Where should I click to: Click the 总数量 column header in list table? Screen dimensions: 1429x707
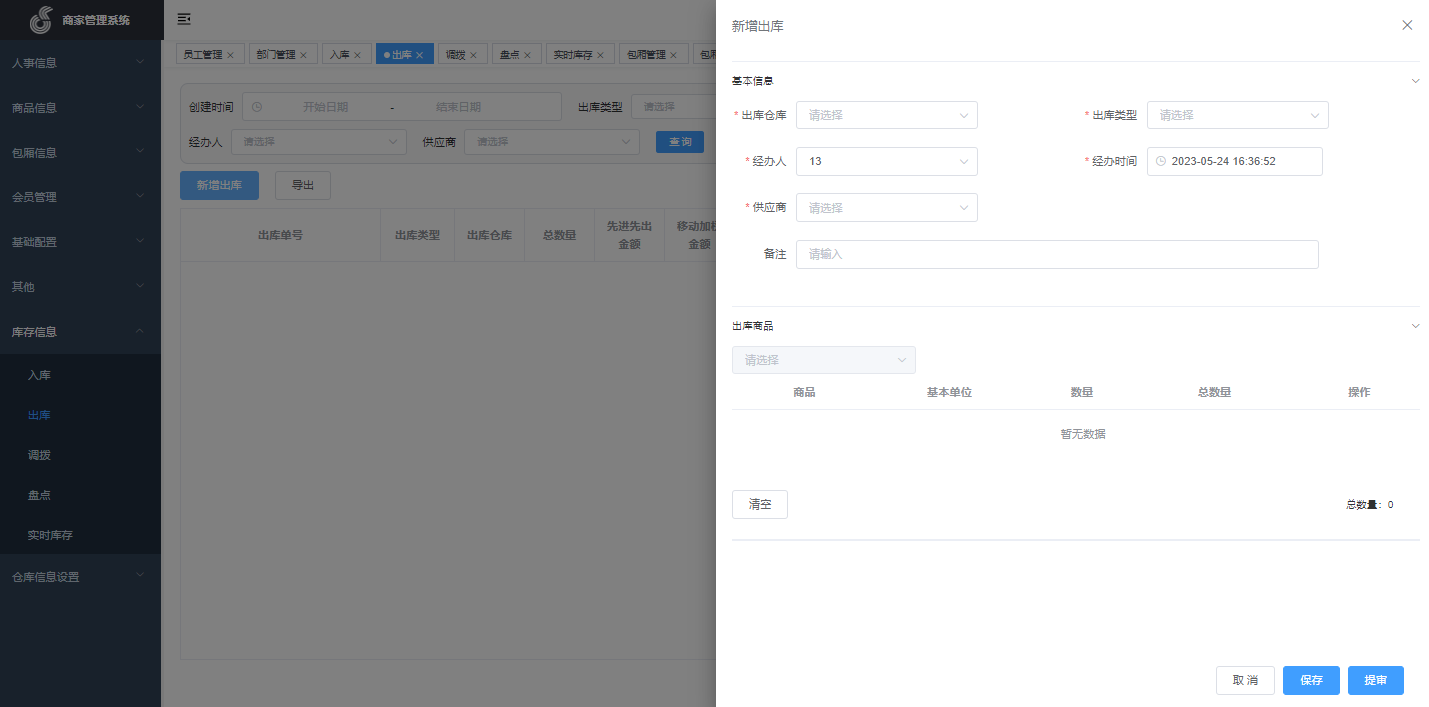pos(560,236)
